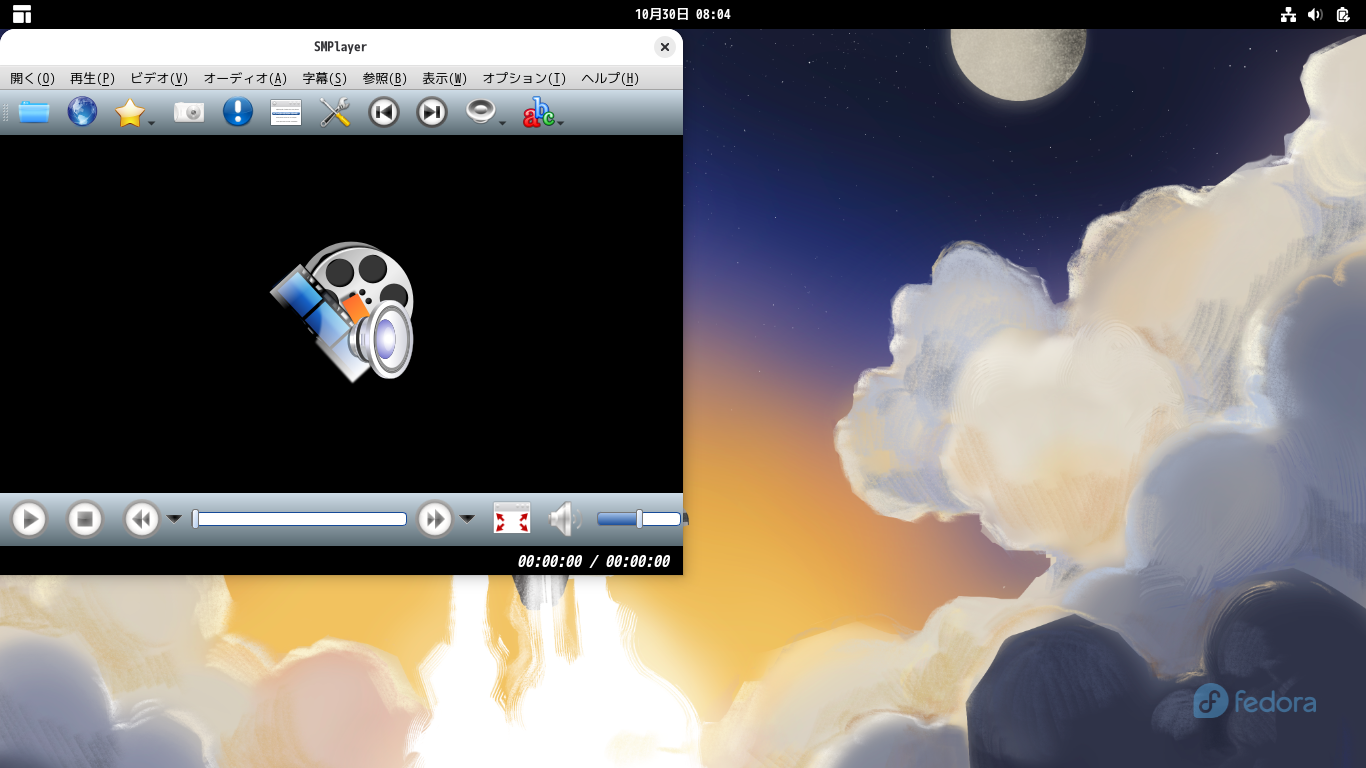Expand the arrow beside the rewind button
The image size is (1366, 768).
[x=174, y=518]
